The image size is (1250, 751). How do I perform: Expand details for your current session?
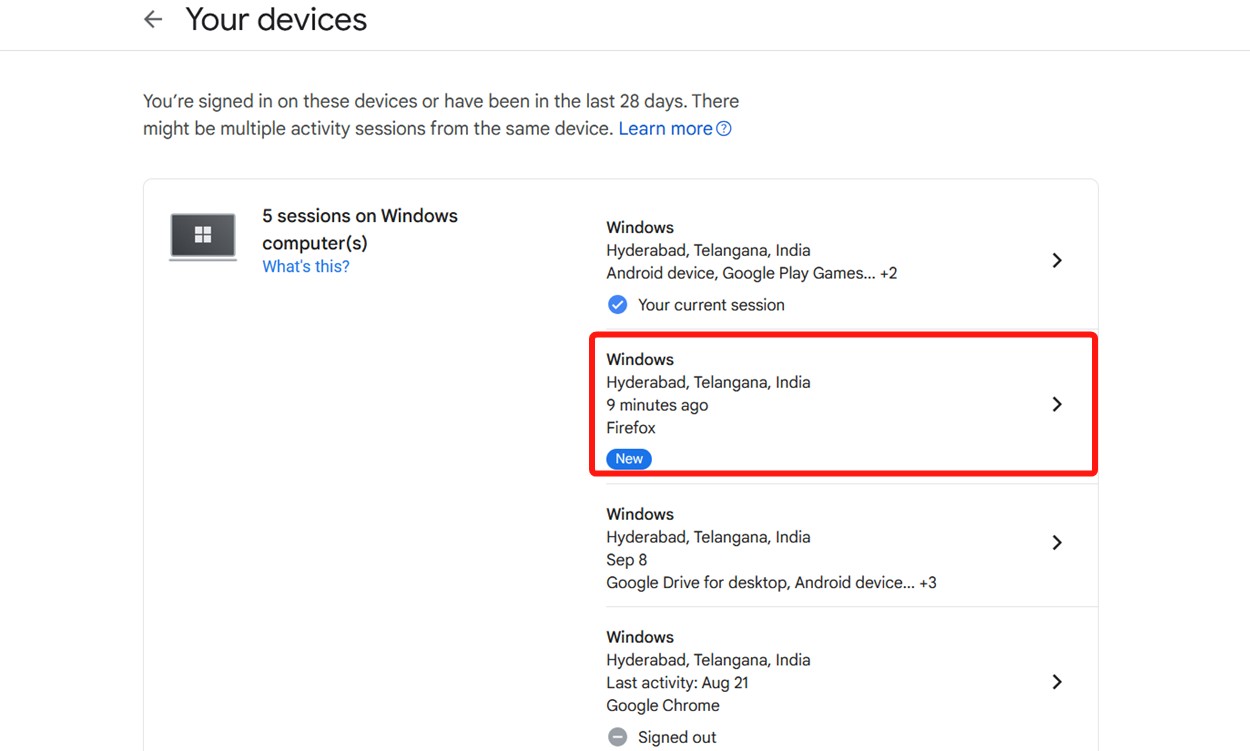point(1056,260)
